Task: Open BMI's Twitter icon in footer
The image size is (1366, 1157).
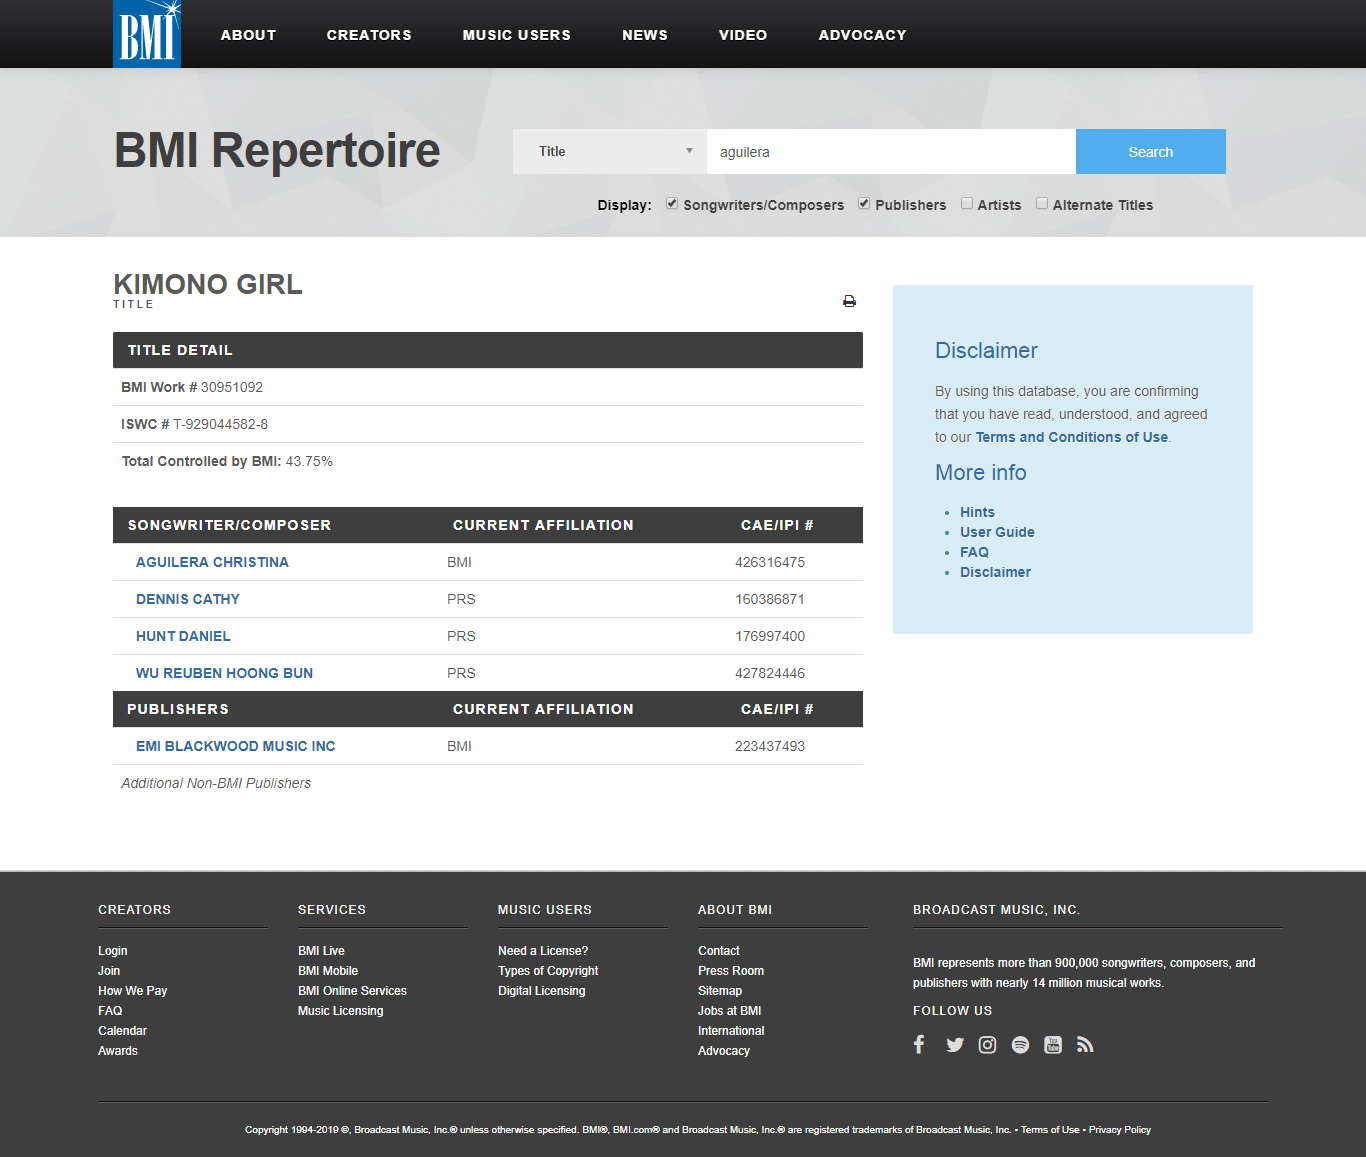Action: (954, 1045)
